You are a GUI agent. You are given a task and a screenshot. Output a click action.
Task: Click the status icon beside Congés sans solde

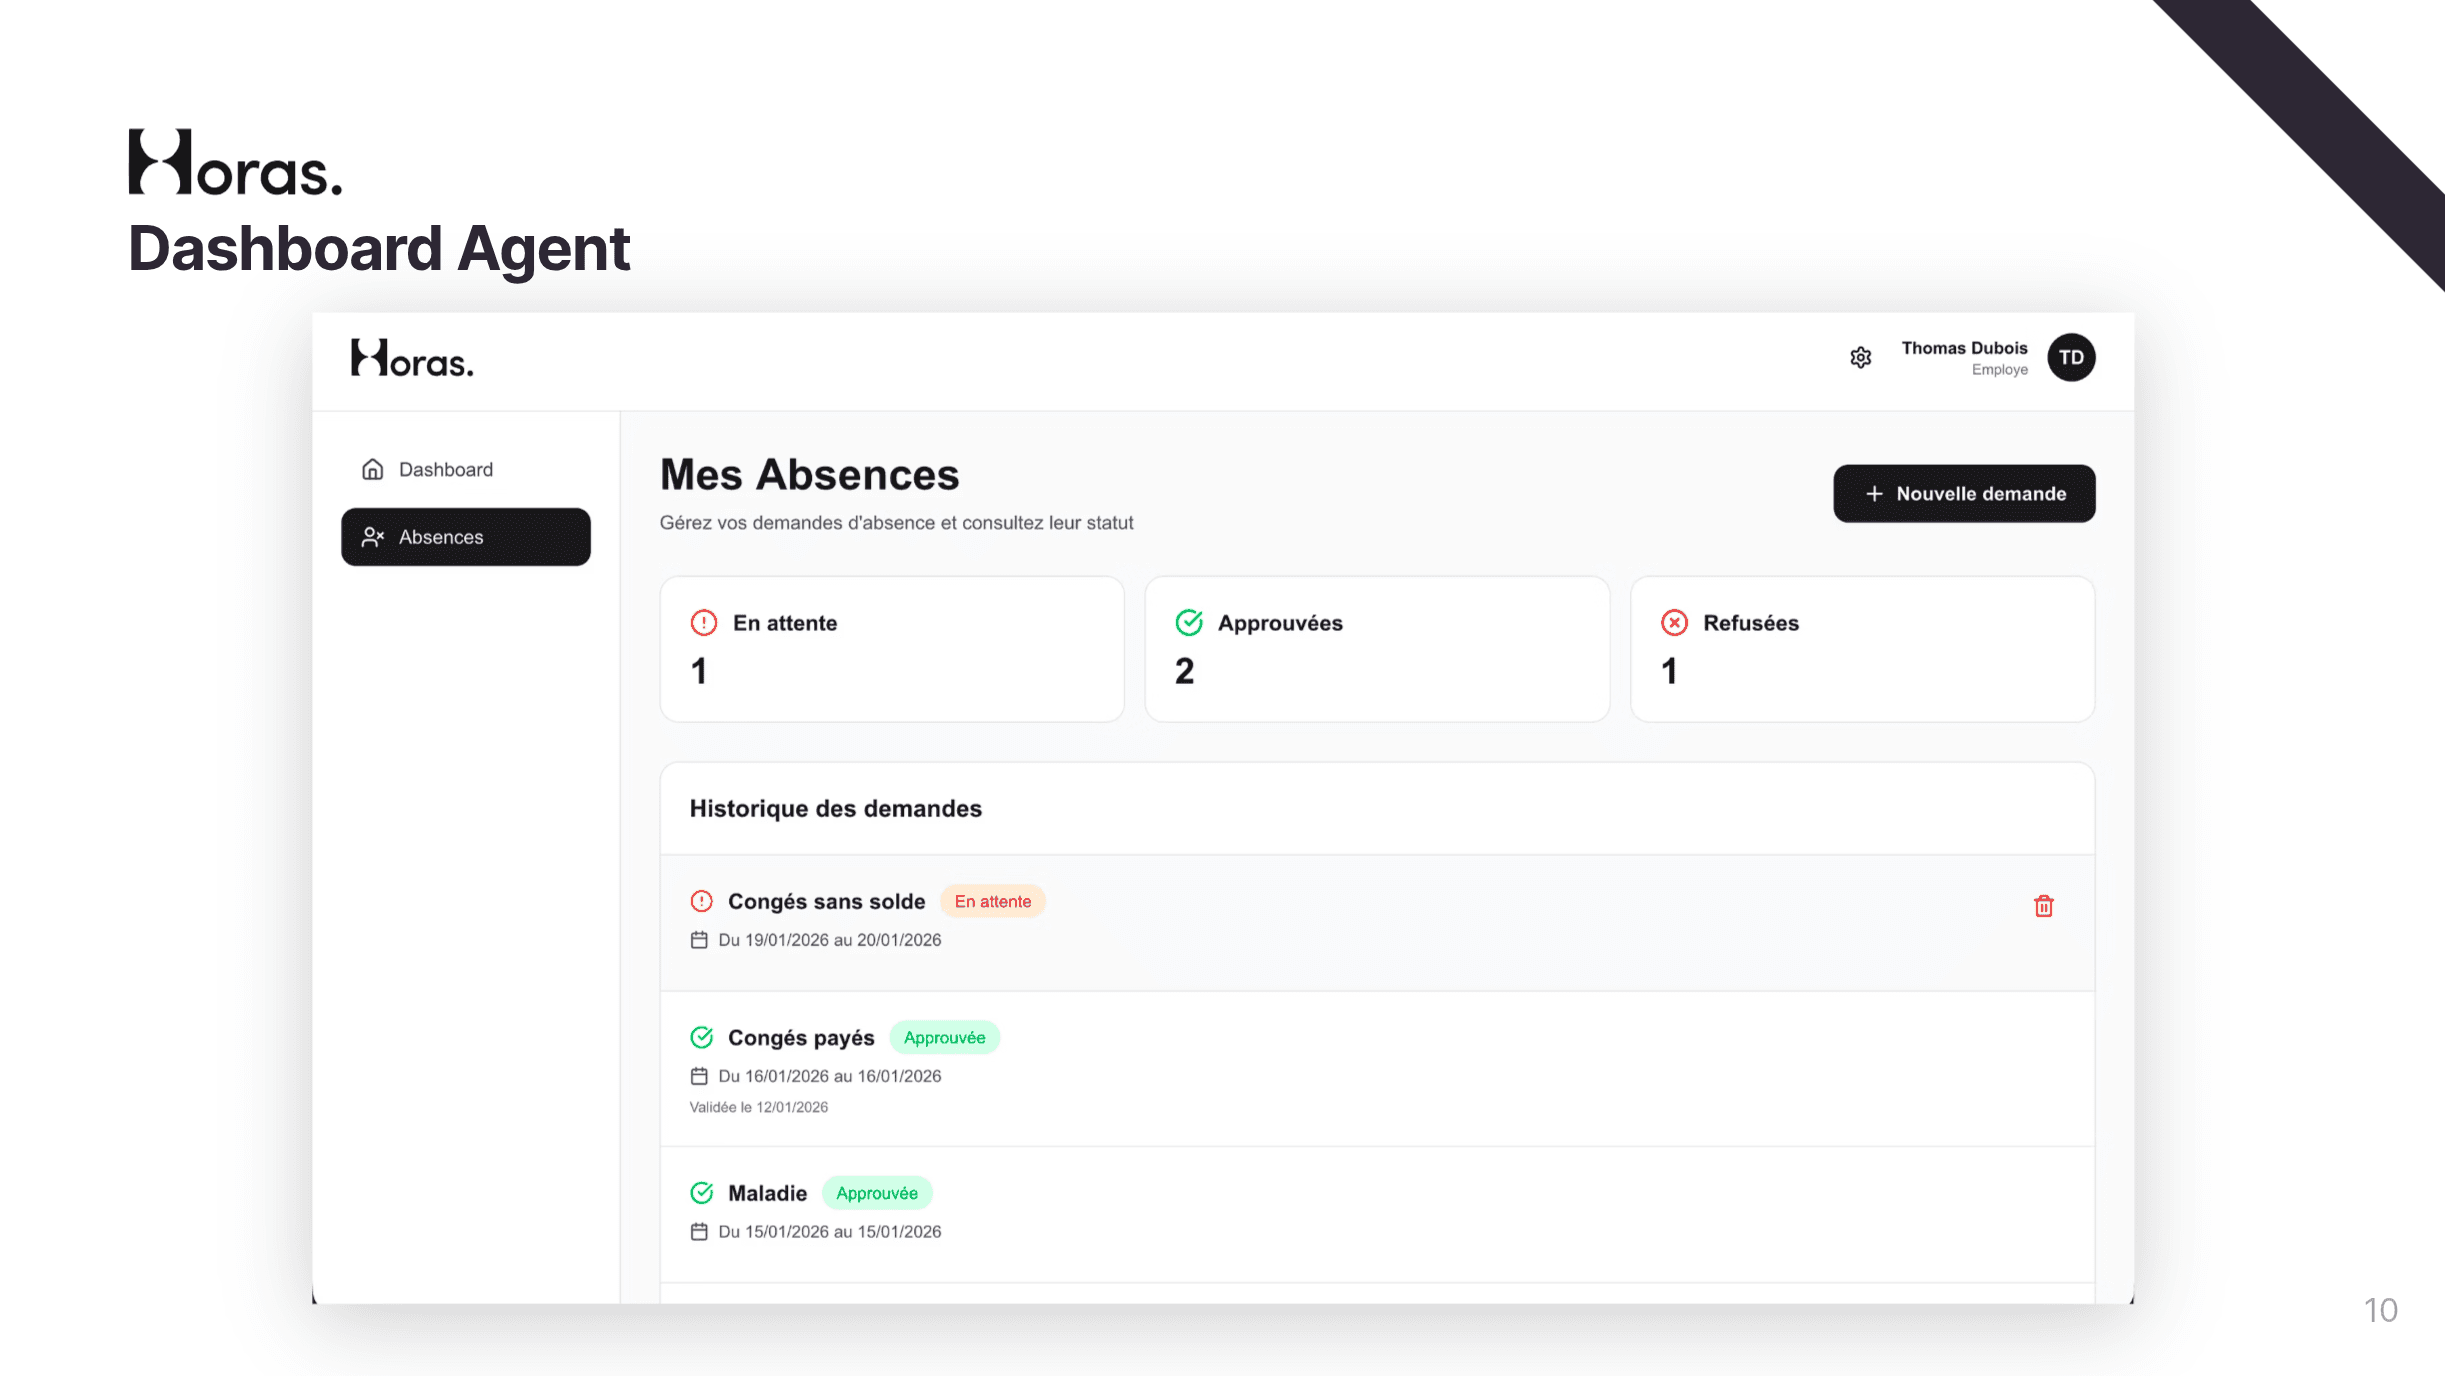point(702,902)
